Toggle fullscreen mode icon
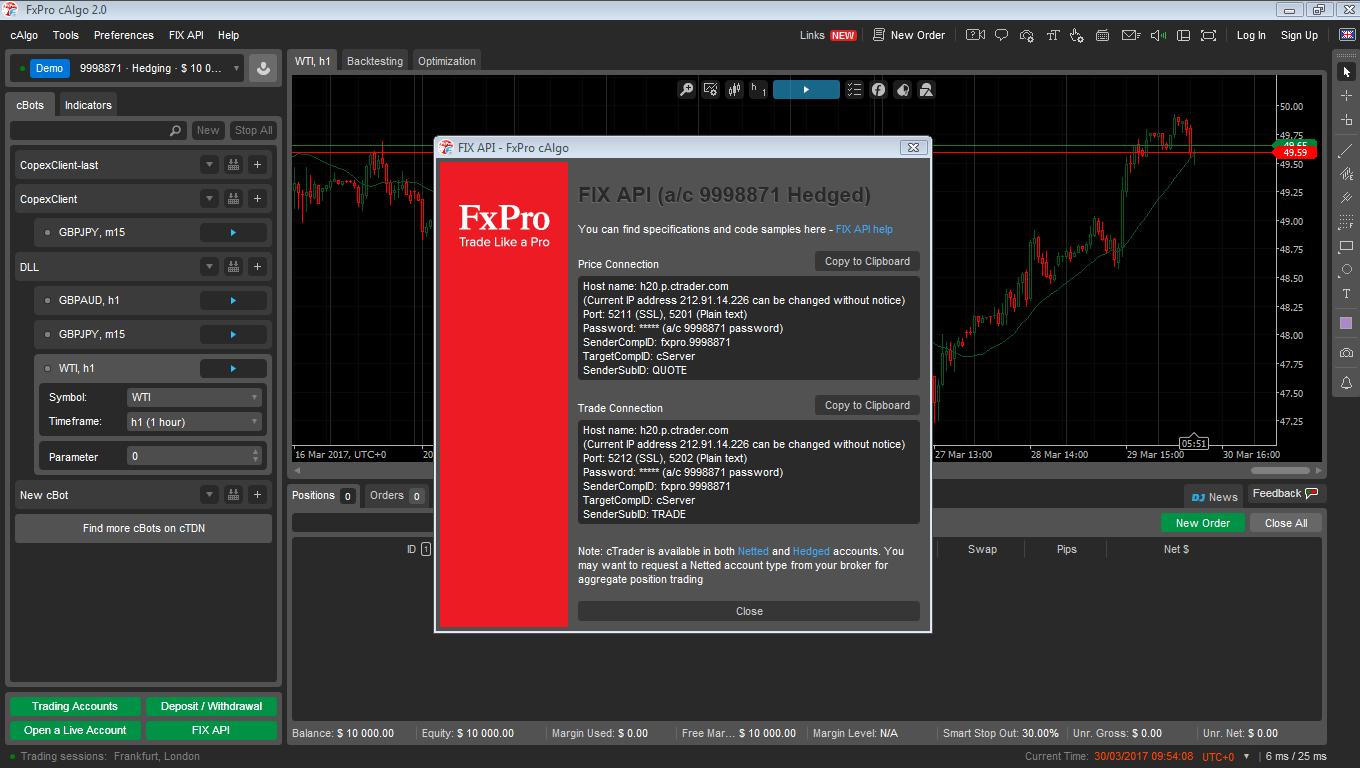 click(1208, 35)
